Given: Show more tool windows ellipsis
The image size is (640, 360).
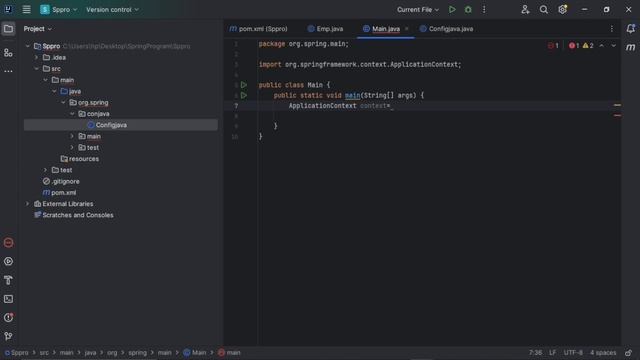Looking at the screenshot, I should [x=8, y=71].
